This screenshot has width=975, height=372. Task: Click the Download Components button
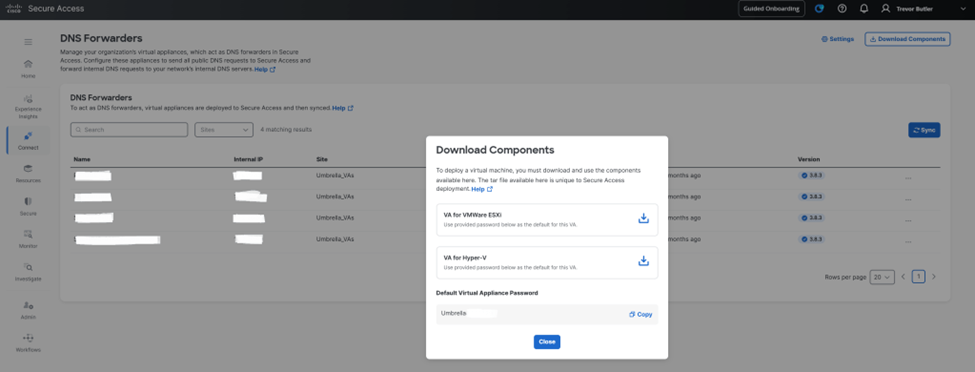point(907,39)
